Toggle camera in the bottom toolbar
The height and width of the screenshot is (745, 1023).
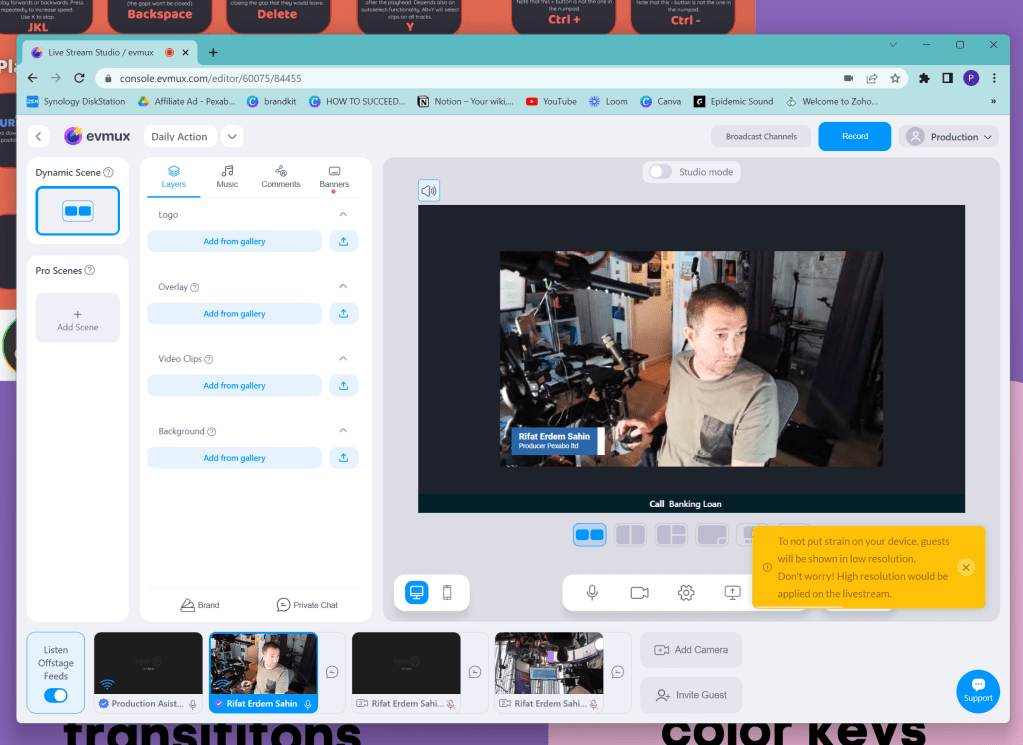coord(639,592)
